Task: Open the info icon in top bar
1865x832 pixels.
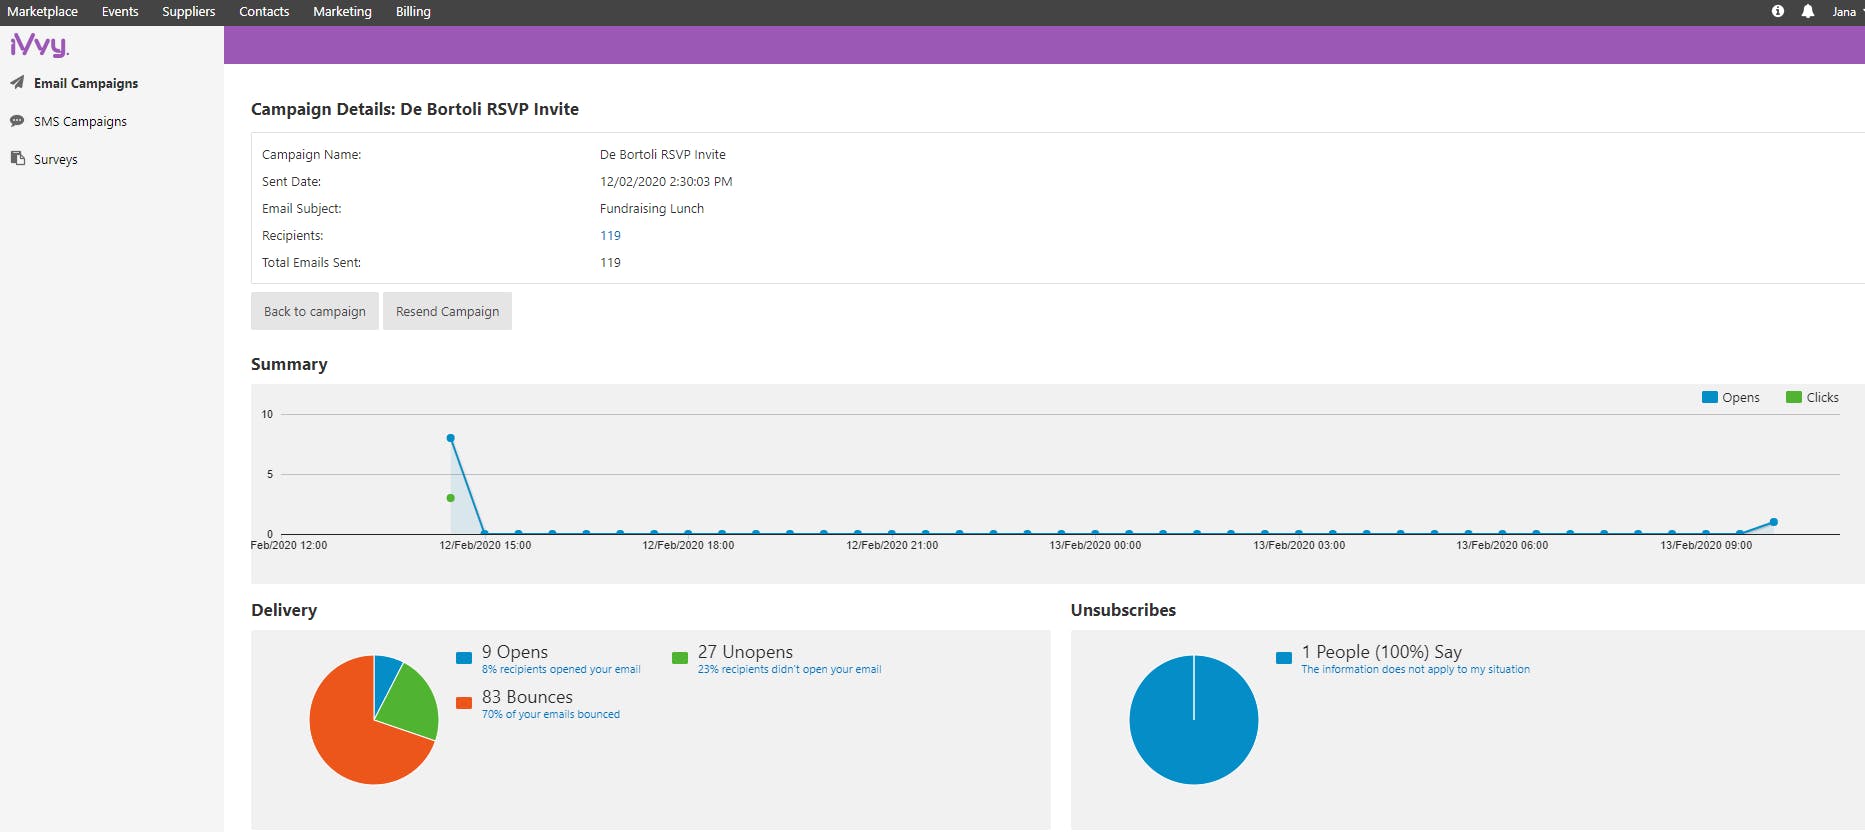Action: point(1778,11)
